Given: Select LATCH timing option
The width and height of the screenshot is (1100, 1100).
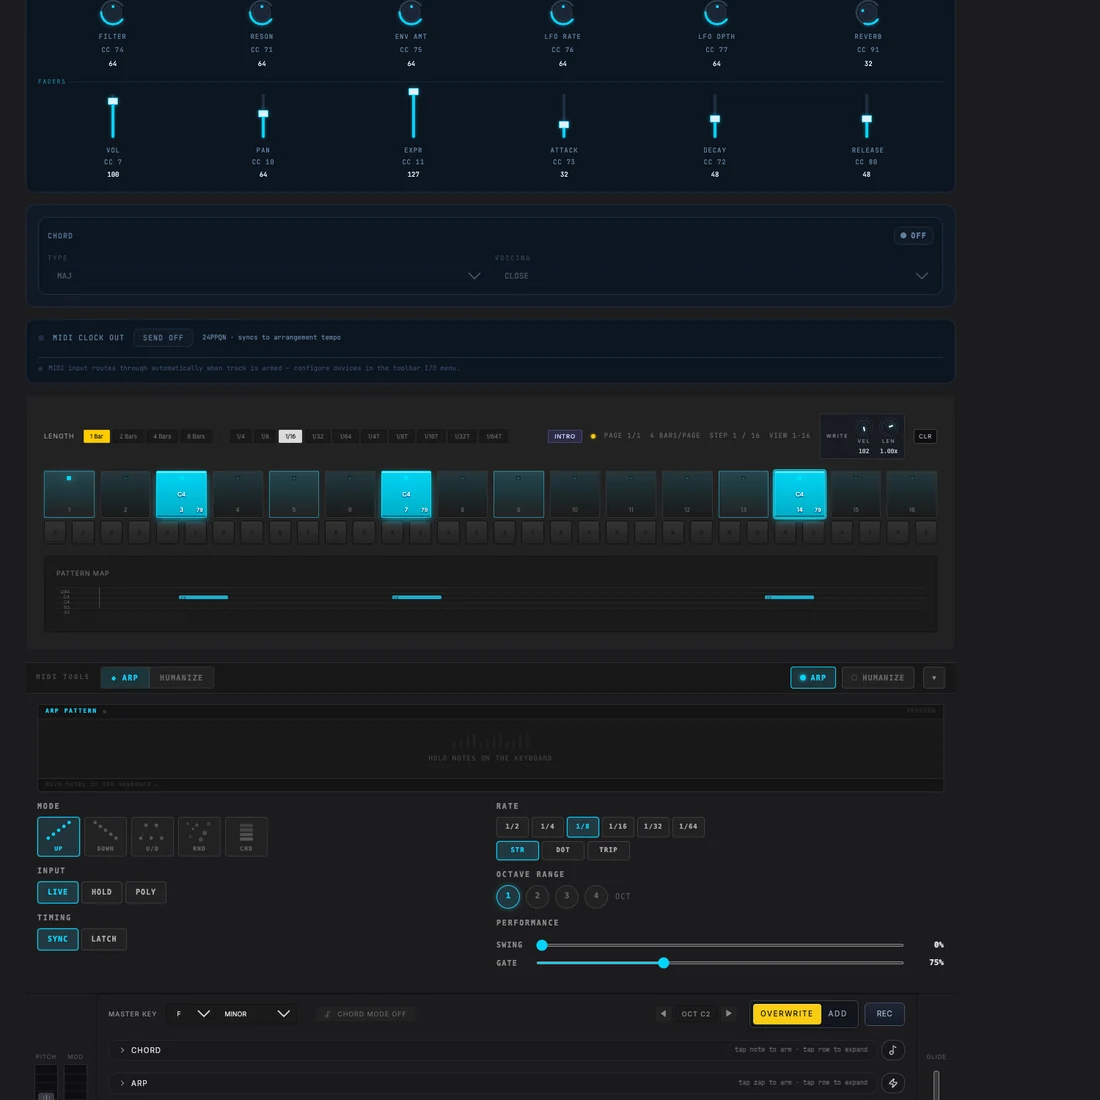Looking at the screenshot, I should (104, 939).
